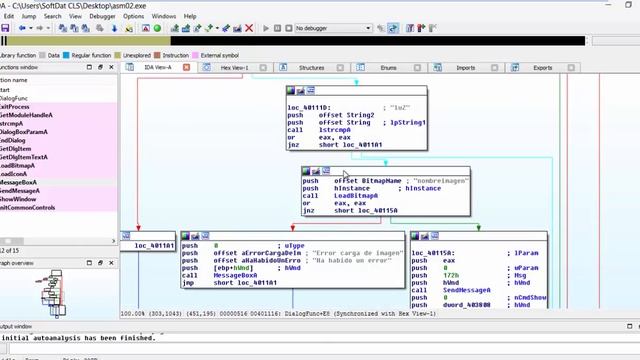Viewport: 640px width, 360px height.
Task: Select LoadBitmapA in the functions list
Action: click(x=58, y=166)
